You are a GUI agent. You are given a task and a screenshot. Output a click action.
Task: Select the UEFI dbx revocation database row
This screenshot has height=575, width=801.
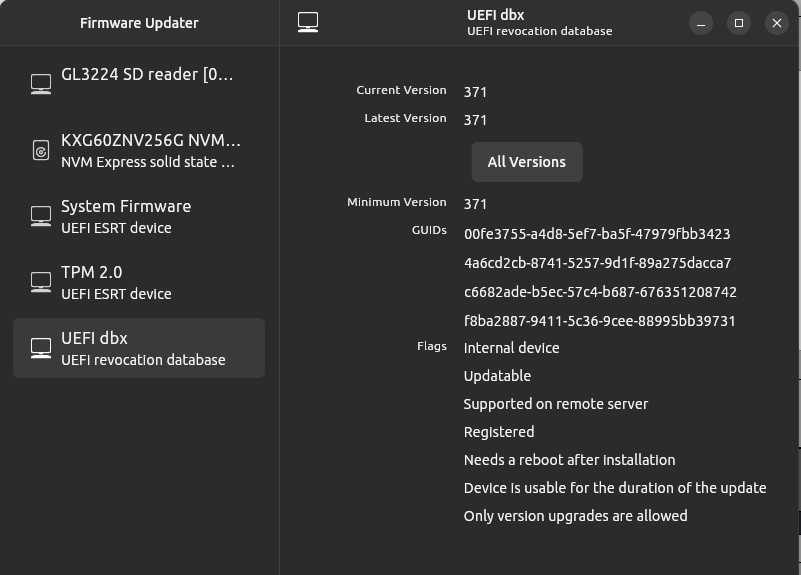[139, 348]
